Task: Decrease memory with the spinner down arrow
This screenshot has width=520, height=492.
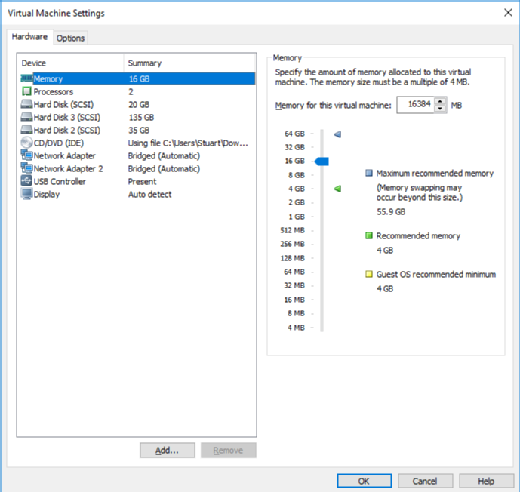Action: 440,109
